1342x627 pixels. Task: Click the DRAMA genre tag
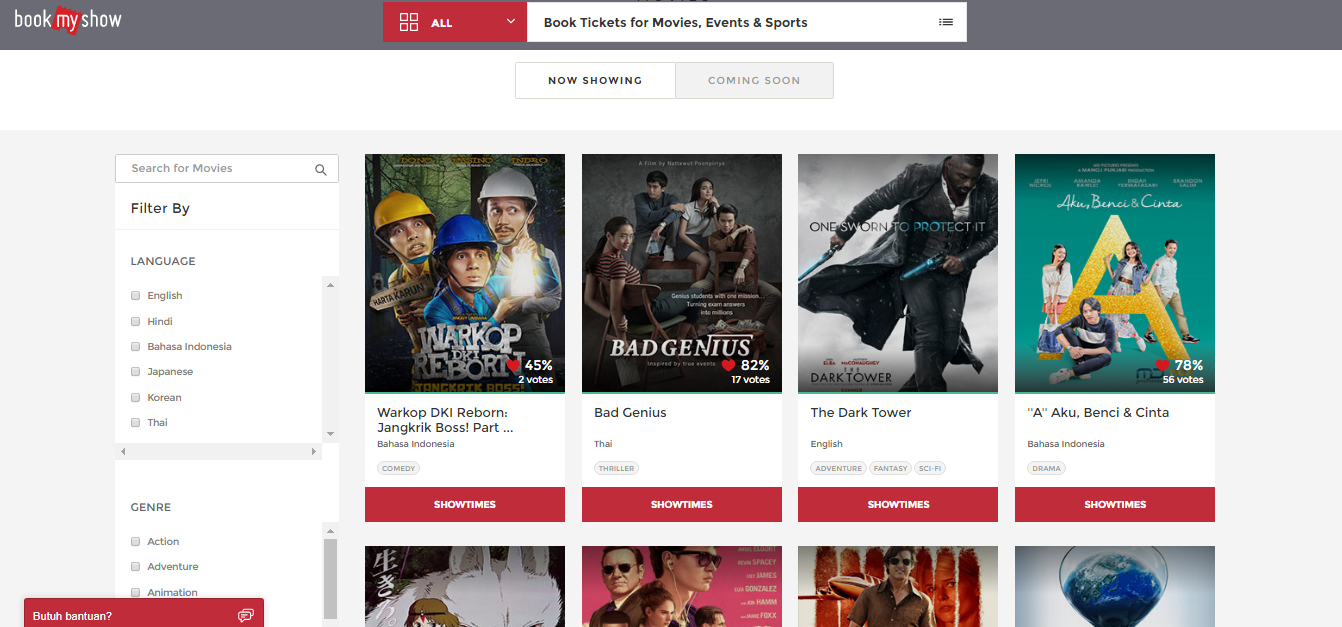(x=1047, y=468)
